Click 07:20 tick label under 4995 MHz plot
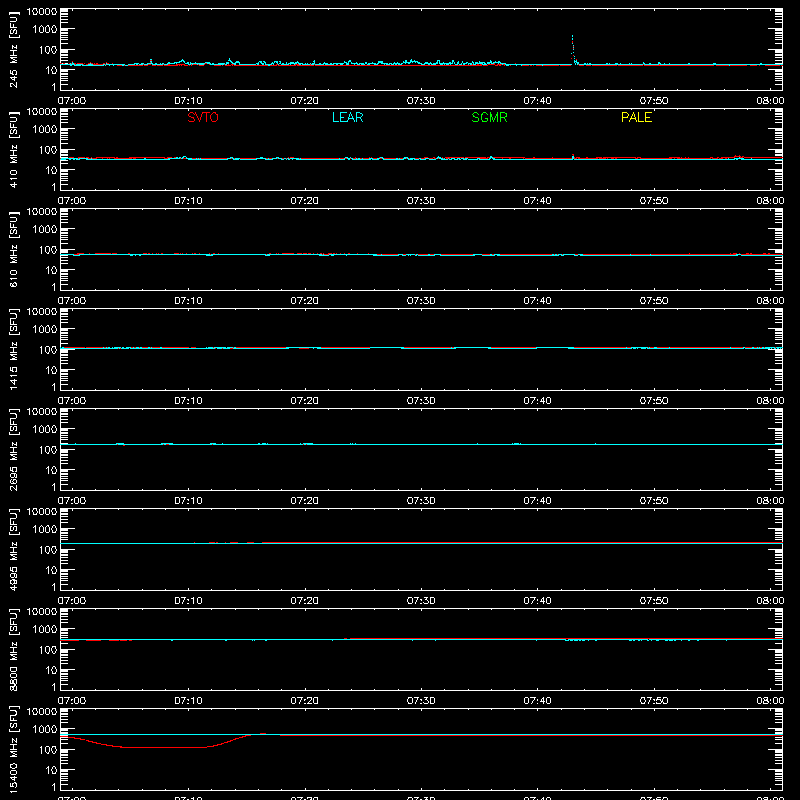The width and height of the screenshot is (800, 800). tap(305, 601)
